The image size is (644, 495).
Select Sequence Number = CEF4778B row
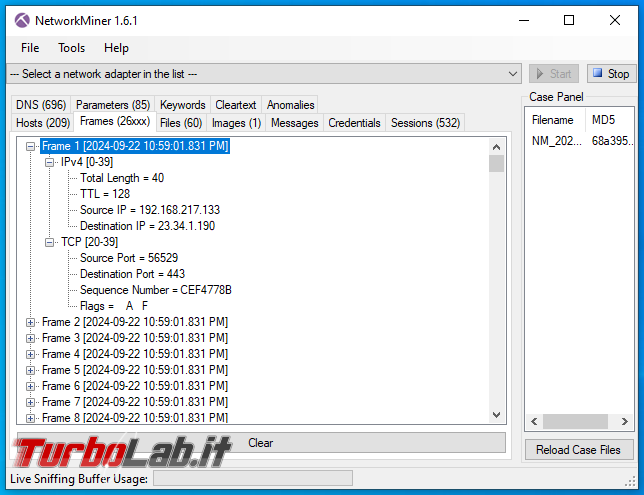[156, 290]
